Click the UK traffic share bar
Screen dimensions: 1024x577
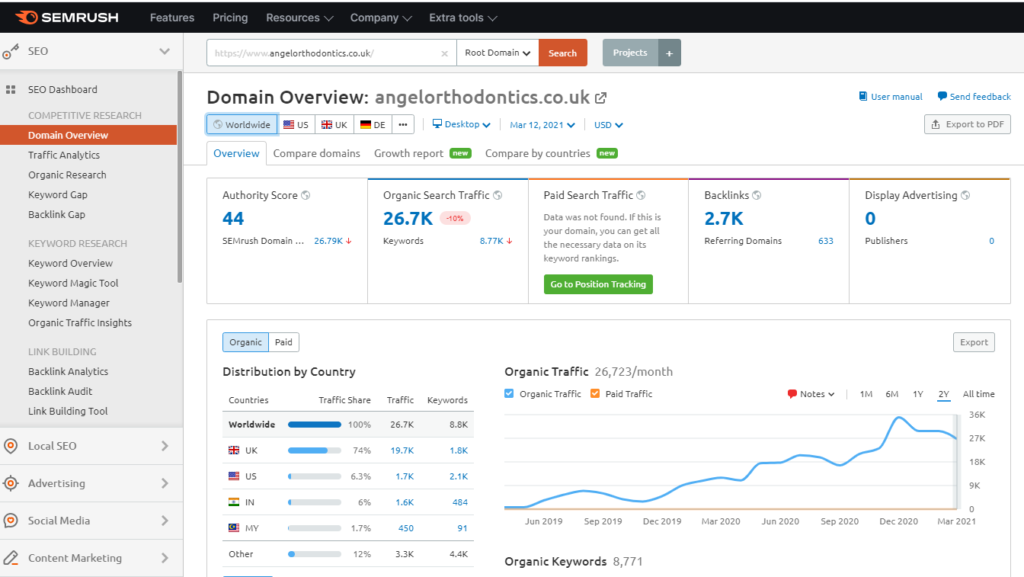coord(315,450)
